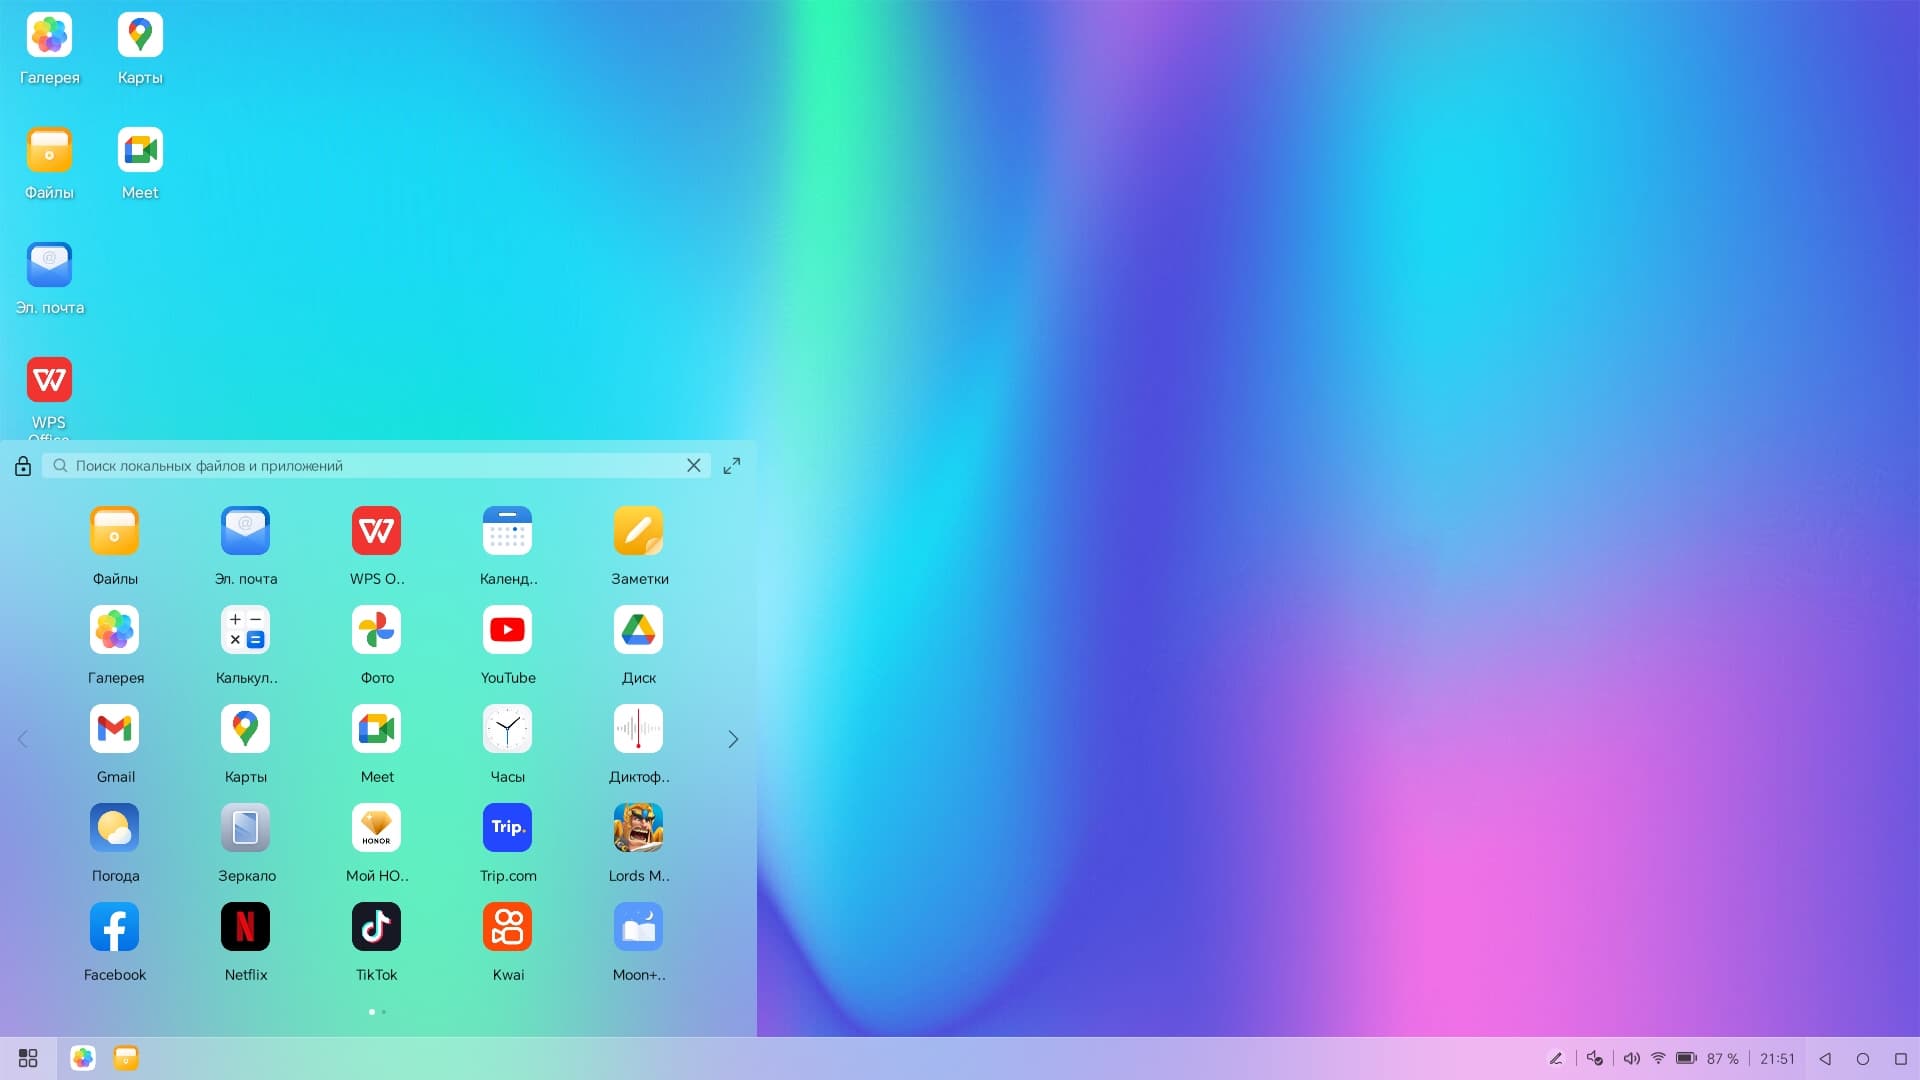Open Google Drive (Диск) app

638,630
